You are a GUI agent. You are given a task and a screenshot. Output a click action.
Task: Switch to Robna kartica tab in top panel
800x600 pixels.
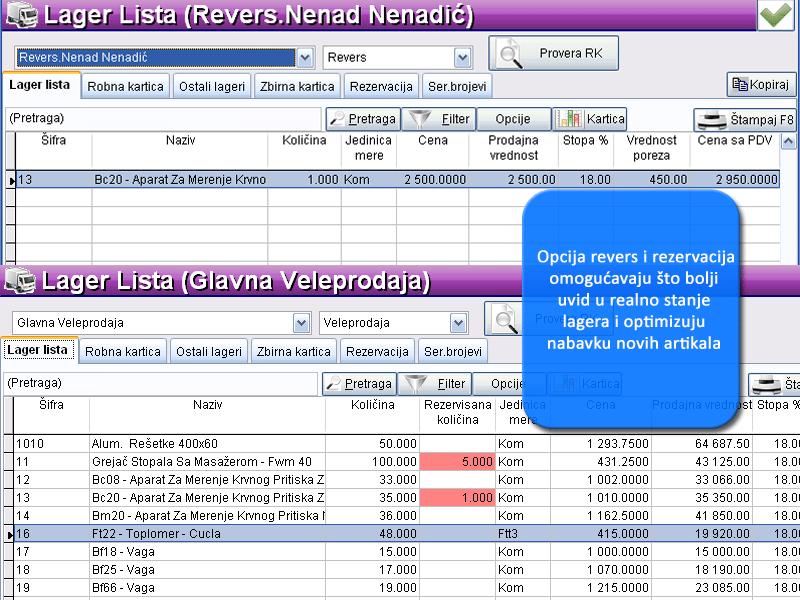click(x=125, y=87)
